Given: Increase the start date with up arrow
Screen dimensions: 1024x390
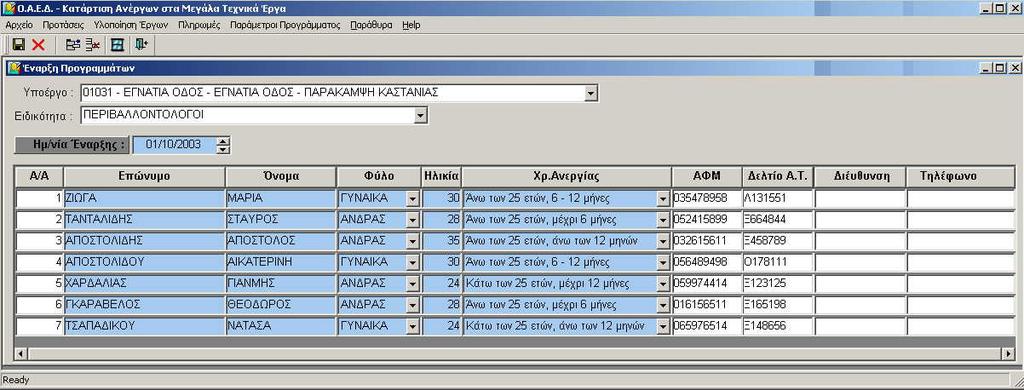Looking at the screenshot, I should click(223, 141).
